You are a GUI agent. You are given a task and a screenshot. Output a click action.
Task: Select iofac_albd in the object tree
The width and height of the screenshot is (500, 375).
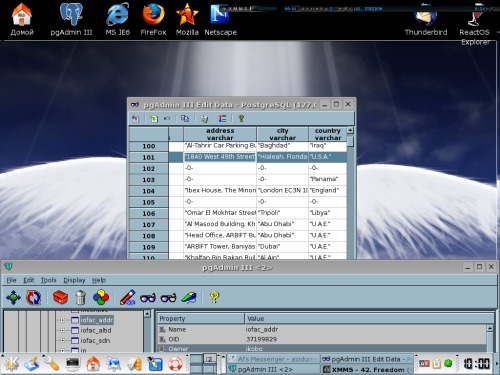tap(96, 330)
